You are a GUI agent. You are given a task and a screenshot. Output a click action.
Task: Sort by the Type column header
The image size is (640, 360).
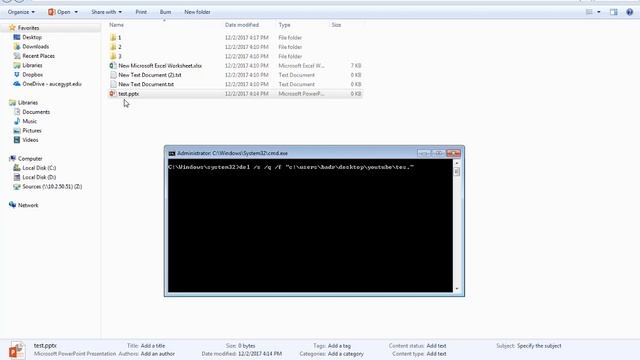(284, 25)
